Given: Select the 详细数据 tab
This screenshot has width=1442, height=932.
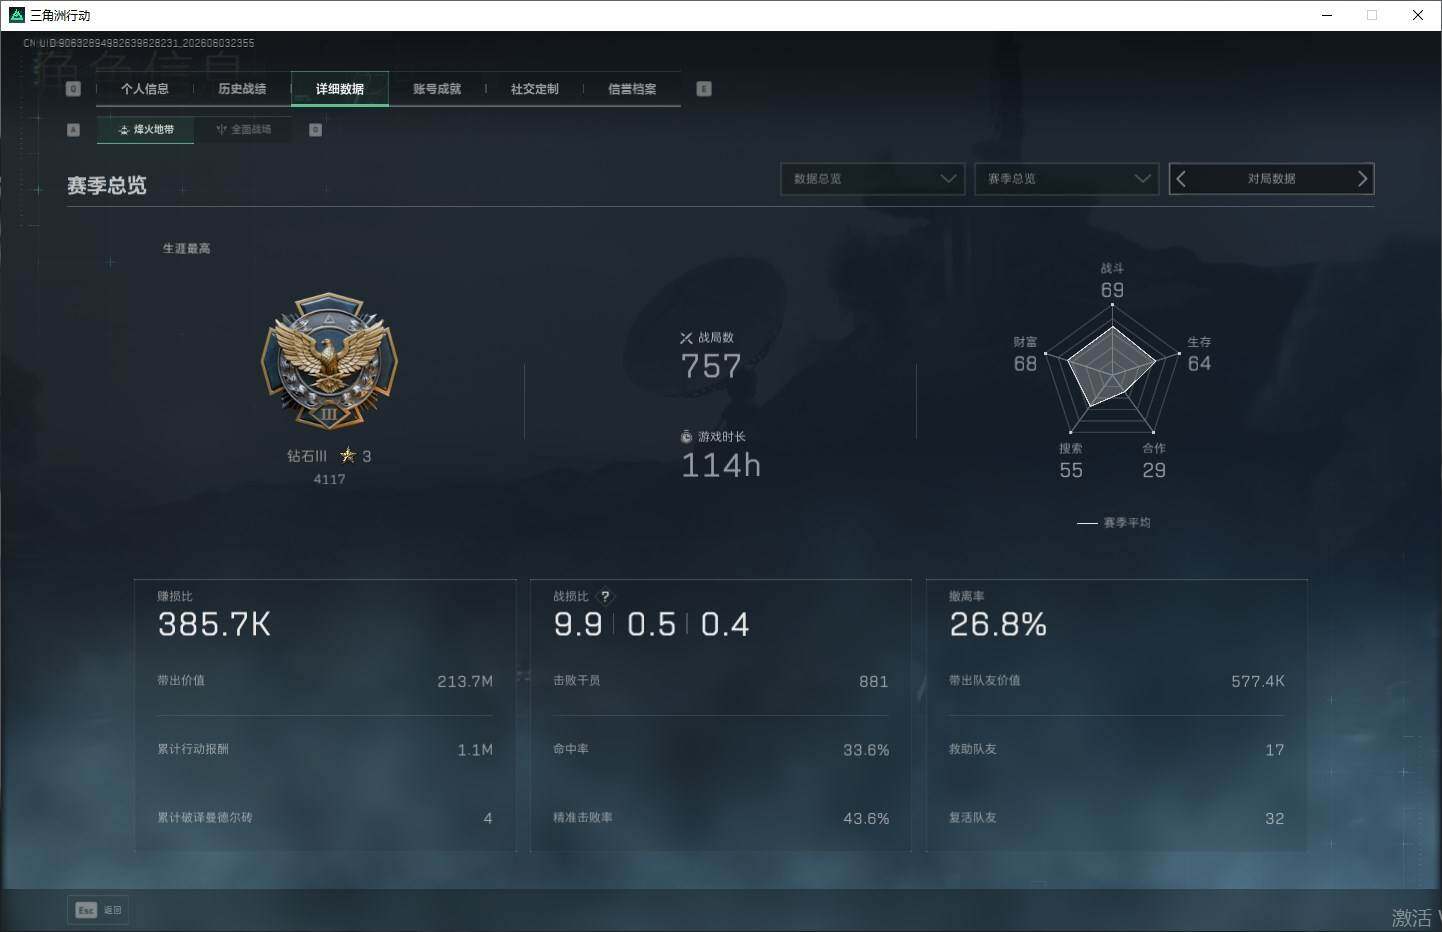Looking at the screenshot, I should click(x=340, y=89).
